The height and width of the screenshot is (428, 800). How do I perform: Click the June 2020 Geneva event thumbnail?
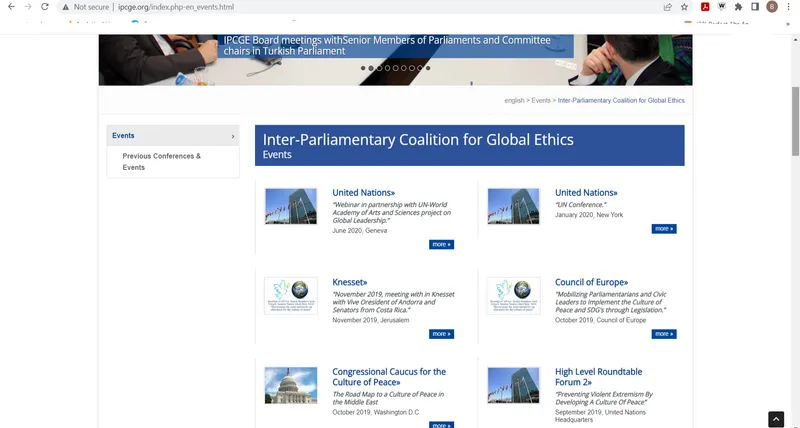(x=291, y=206)
